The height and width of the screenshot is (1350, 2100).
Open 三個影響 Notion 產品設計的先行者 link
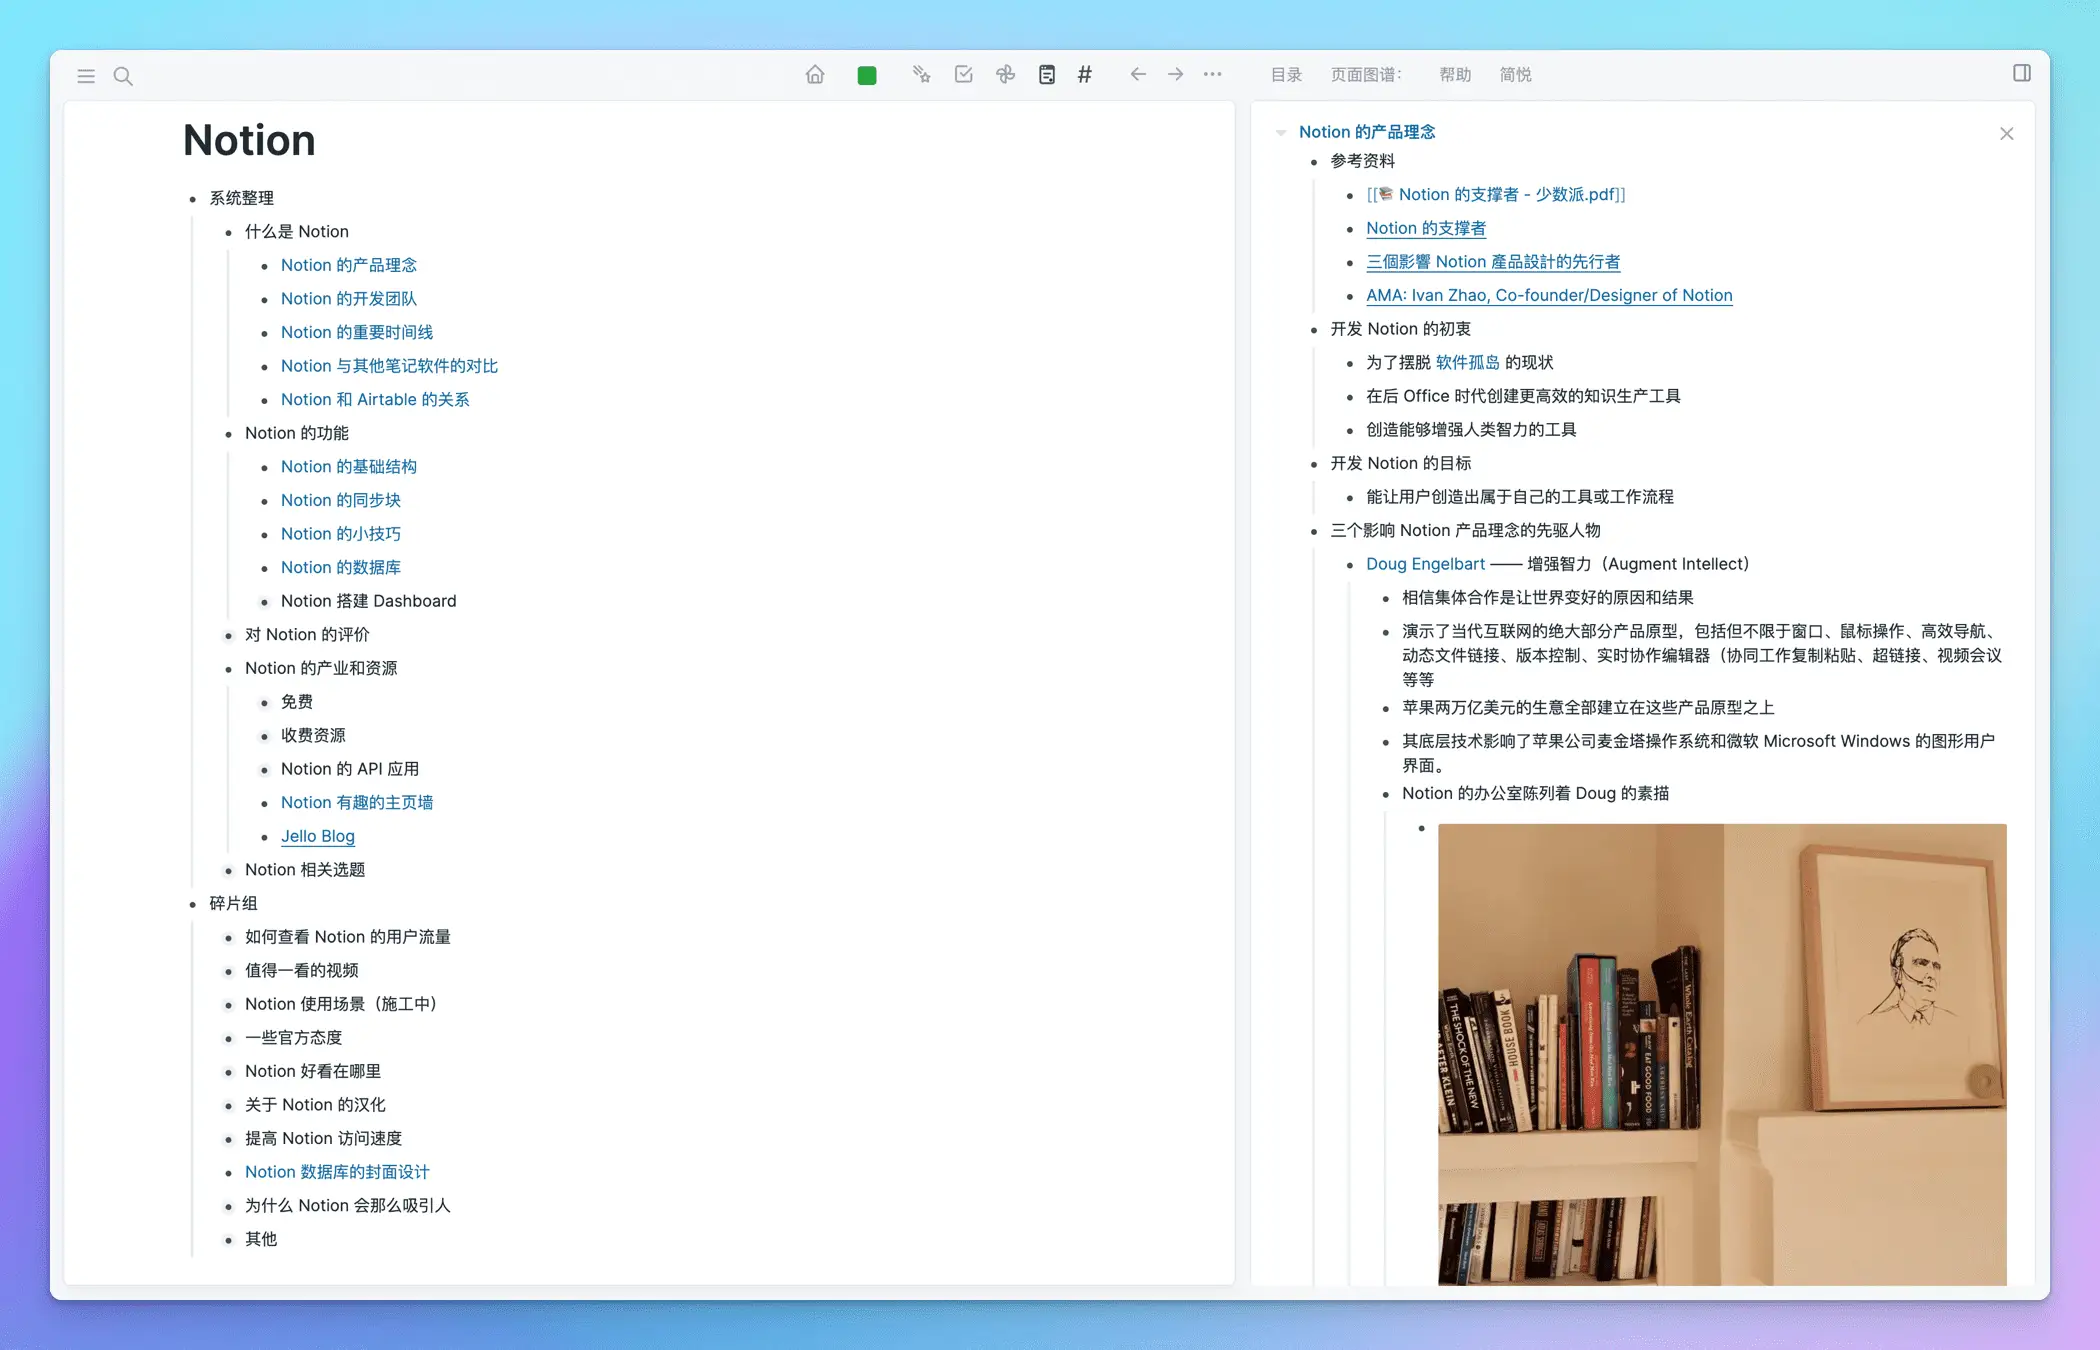pyautogui.click(x=1493, y=262)
